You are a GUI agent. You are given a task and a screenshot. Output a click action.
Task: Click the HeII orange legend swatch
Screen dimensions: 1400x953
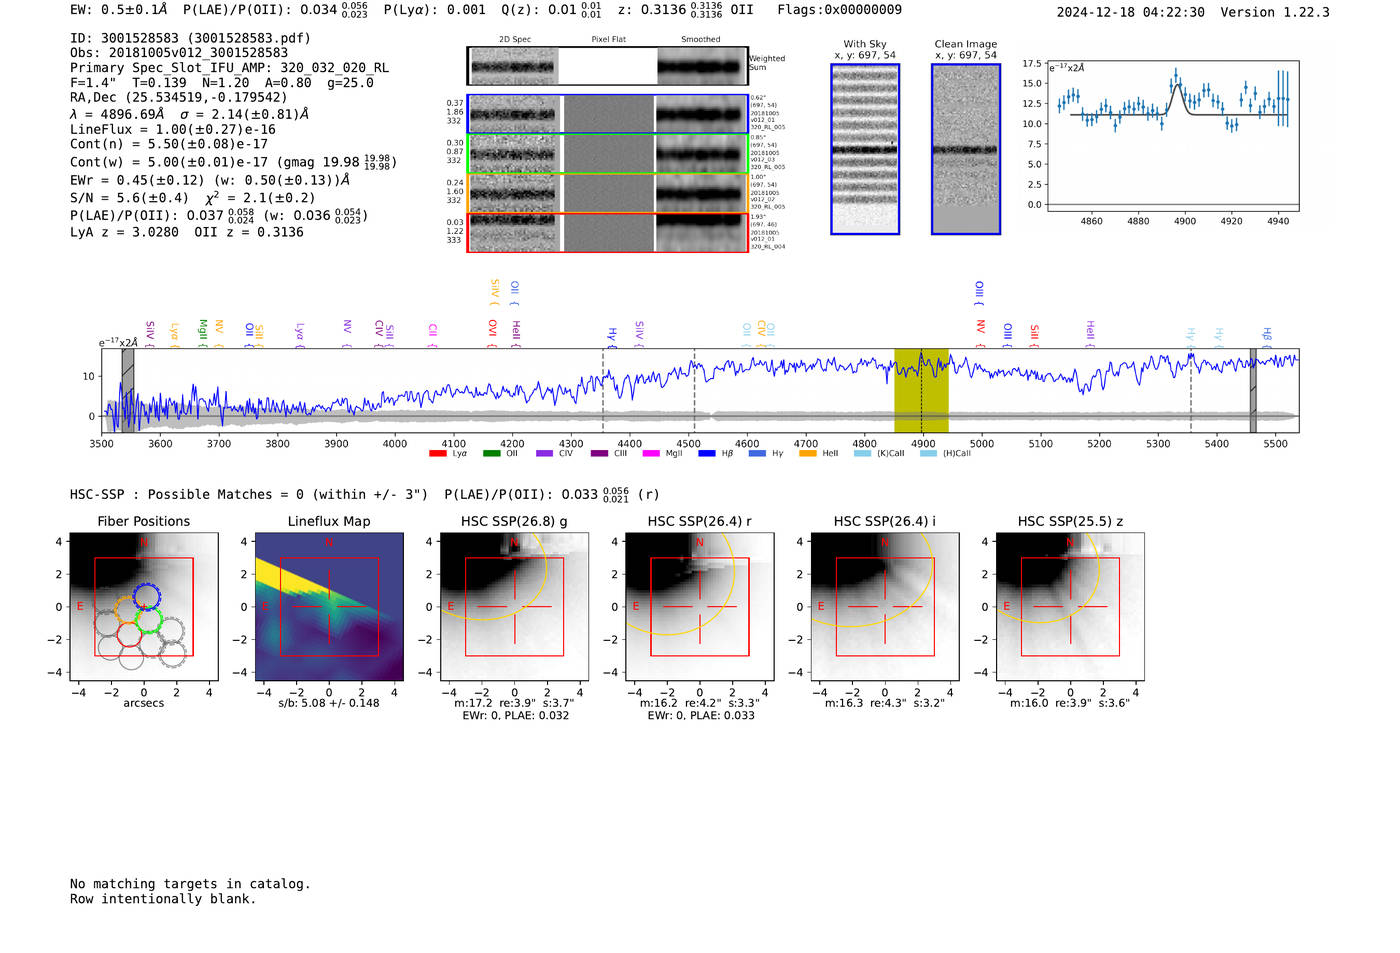[808, 453]
